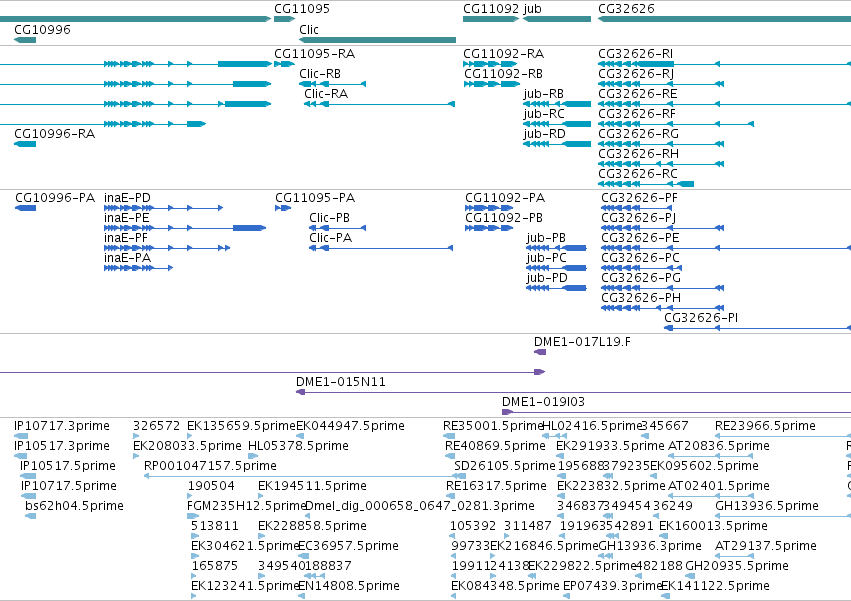Click the RE35001.5prime EST label
The width and height of the screenshot is (851, 601).
[493, 426]
